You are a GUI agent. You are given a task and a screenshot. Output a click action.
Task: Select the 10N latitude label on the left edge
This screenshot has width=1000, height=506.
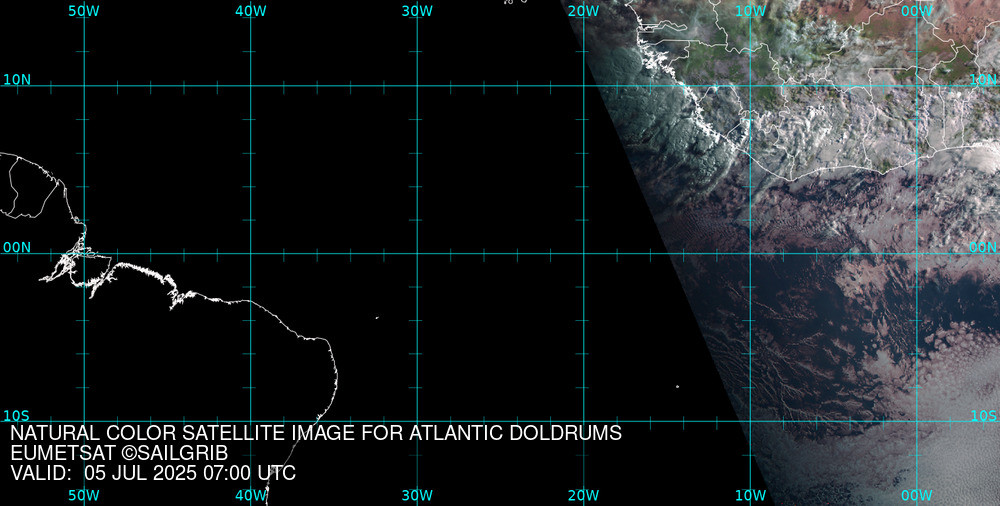pyautogui.click(x=17, y=80)
